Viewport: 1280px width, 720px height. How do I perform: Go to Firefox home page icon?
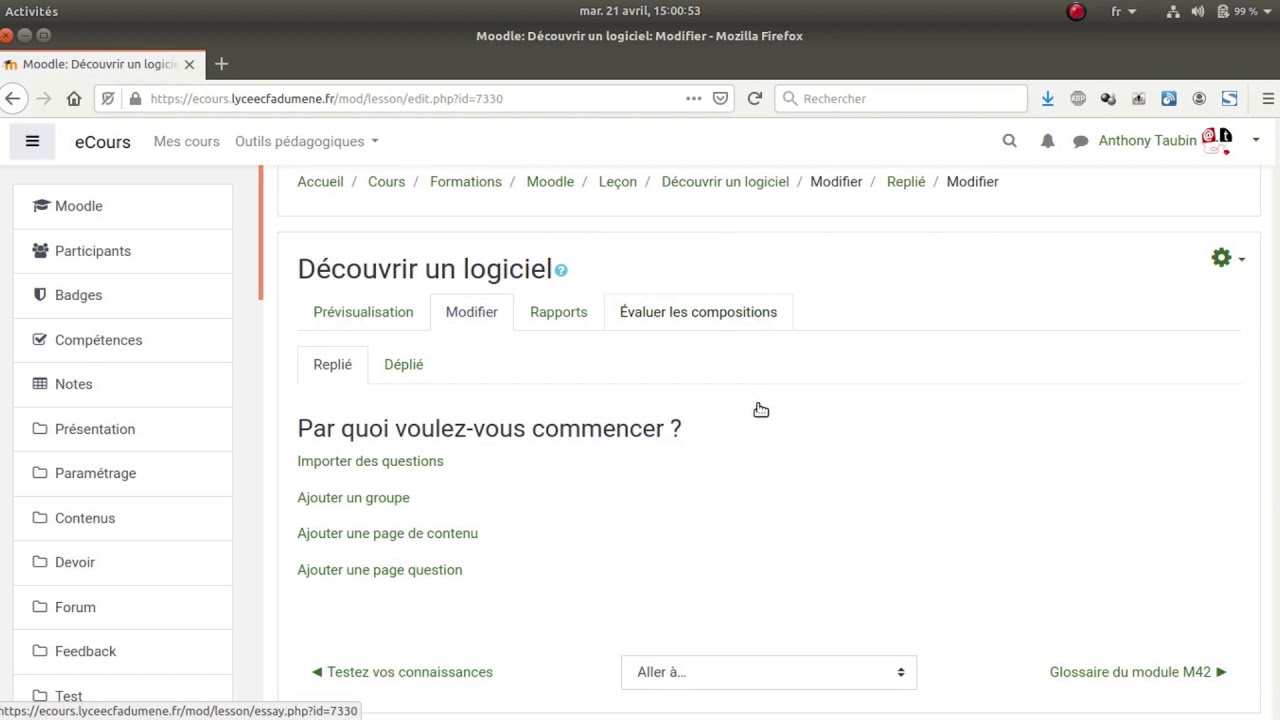coord(74,98)
